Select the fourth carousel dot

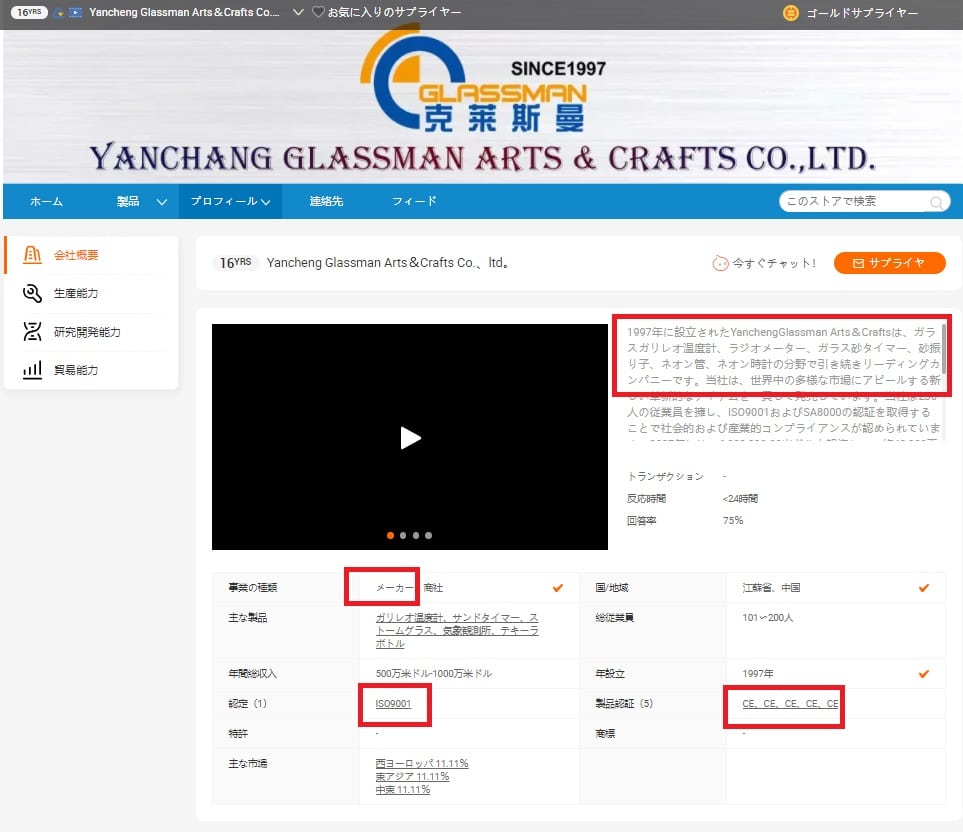[x=429, y=535]
